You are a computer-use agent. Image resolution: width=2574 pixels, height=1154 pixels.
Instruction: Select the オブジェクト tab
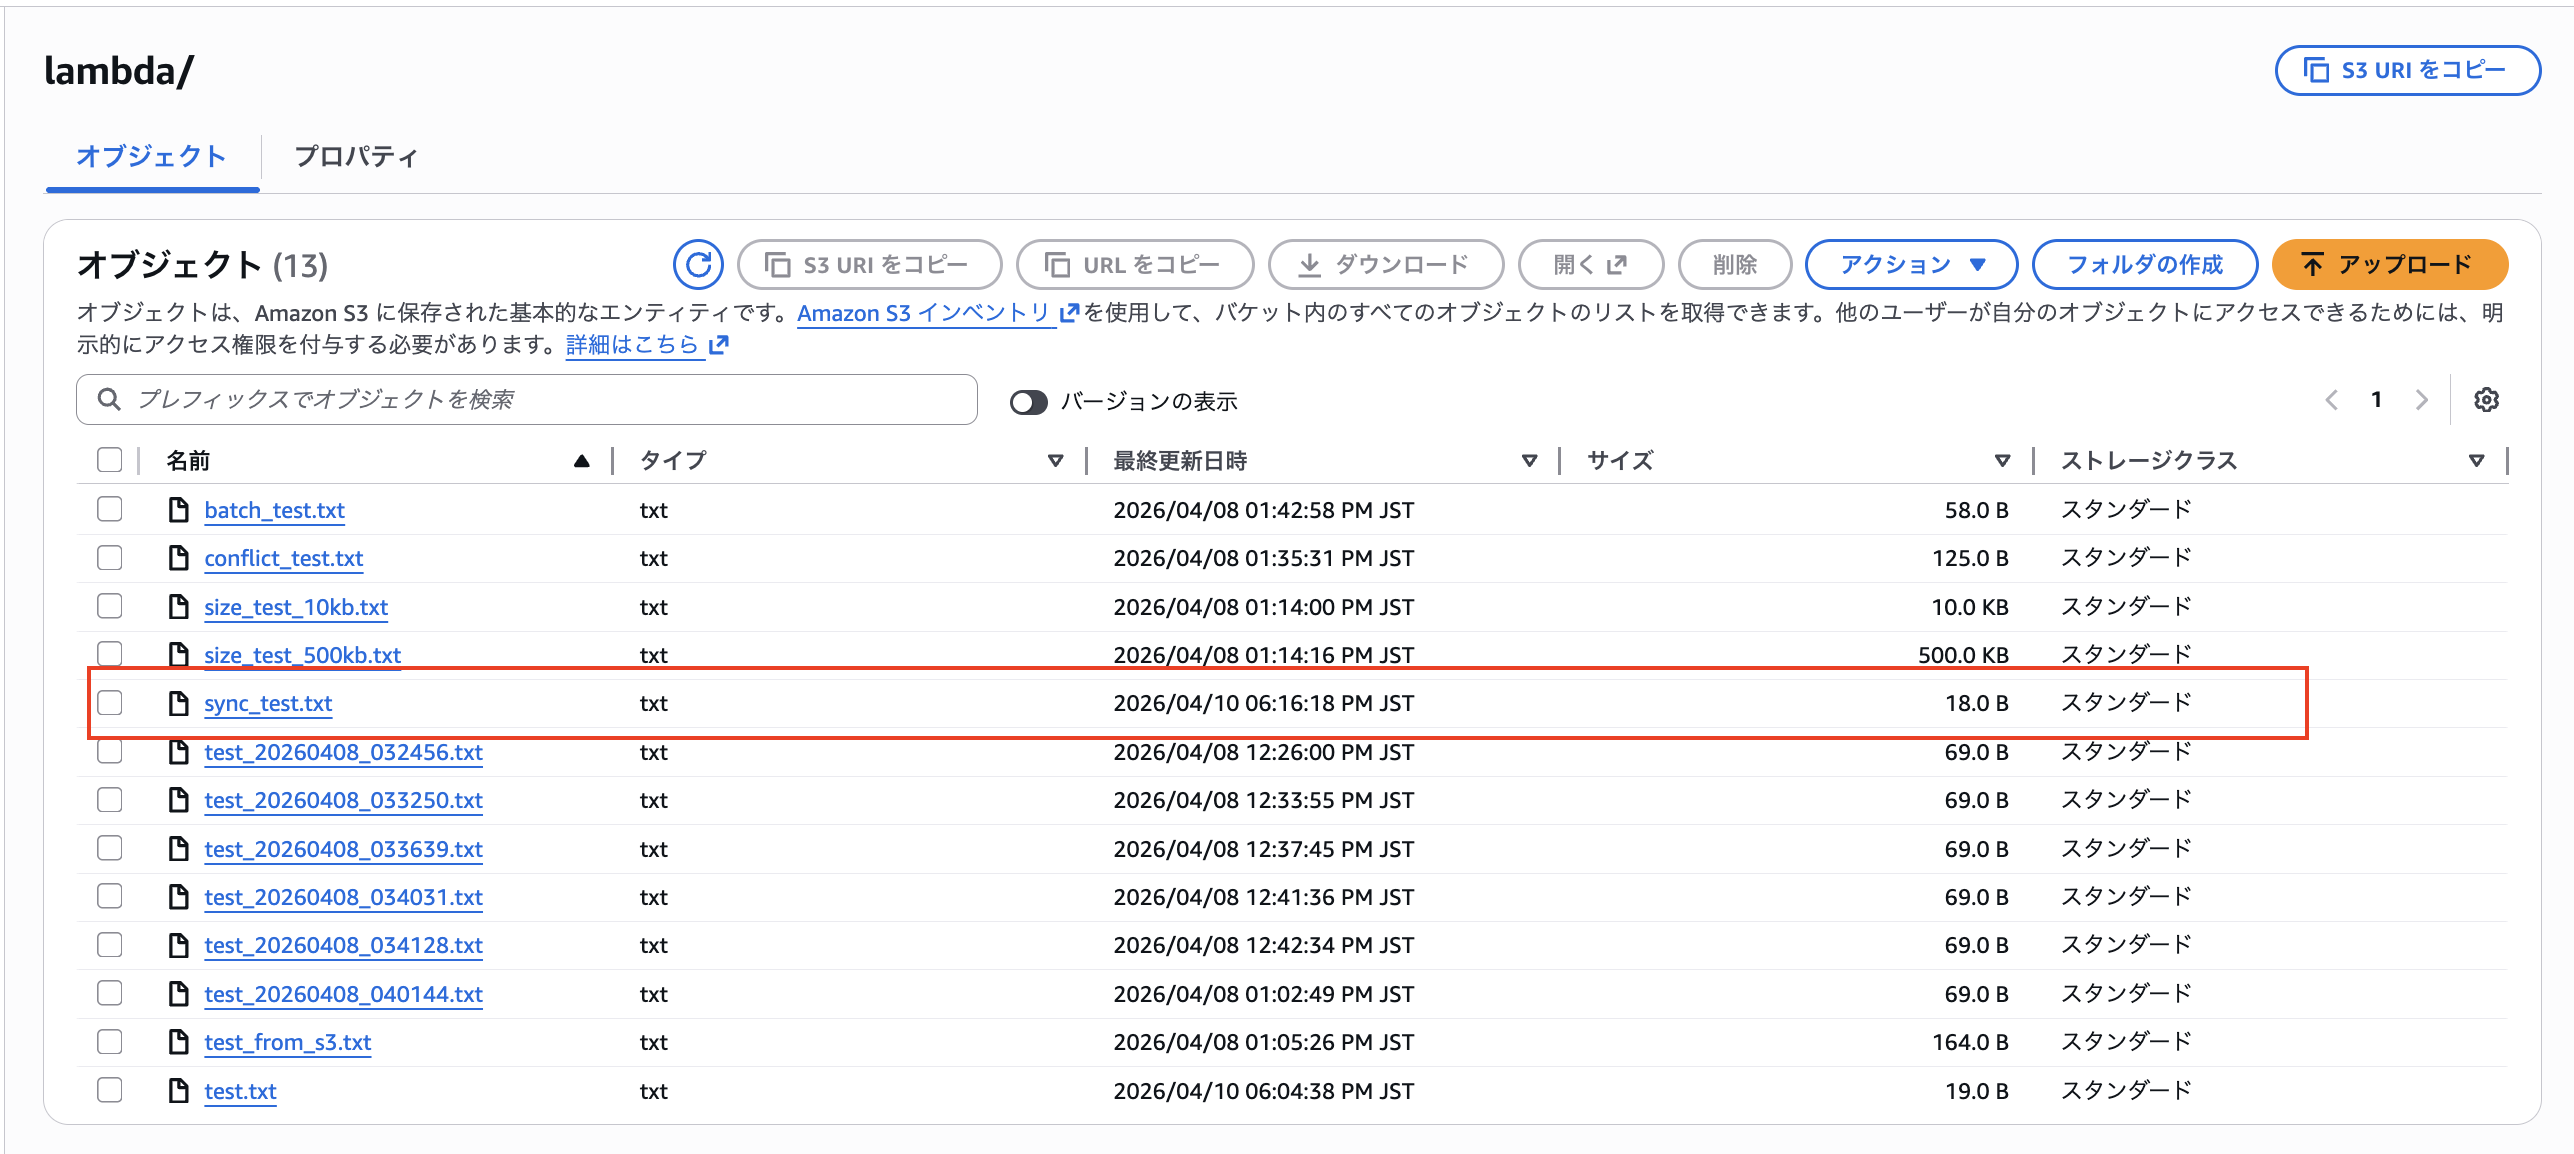click(151, 157)
